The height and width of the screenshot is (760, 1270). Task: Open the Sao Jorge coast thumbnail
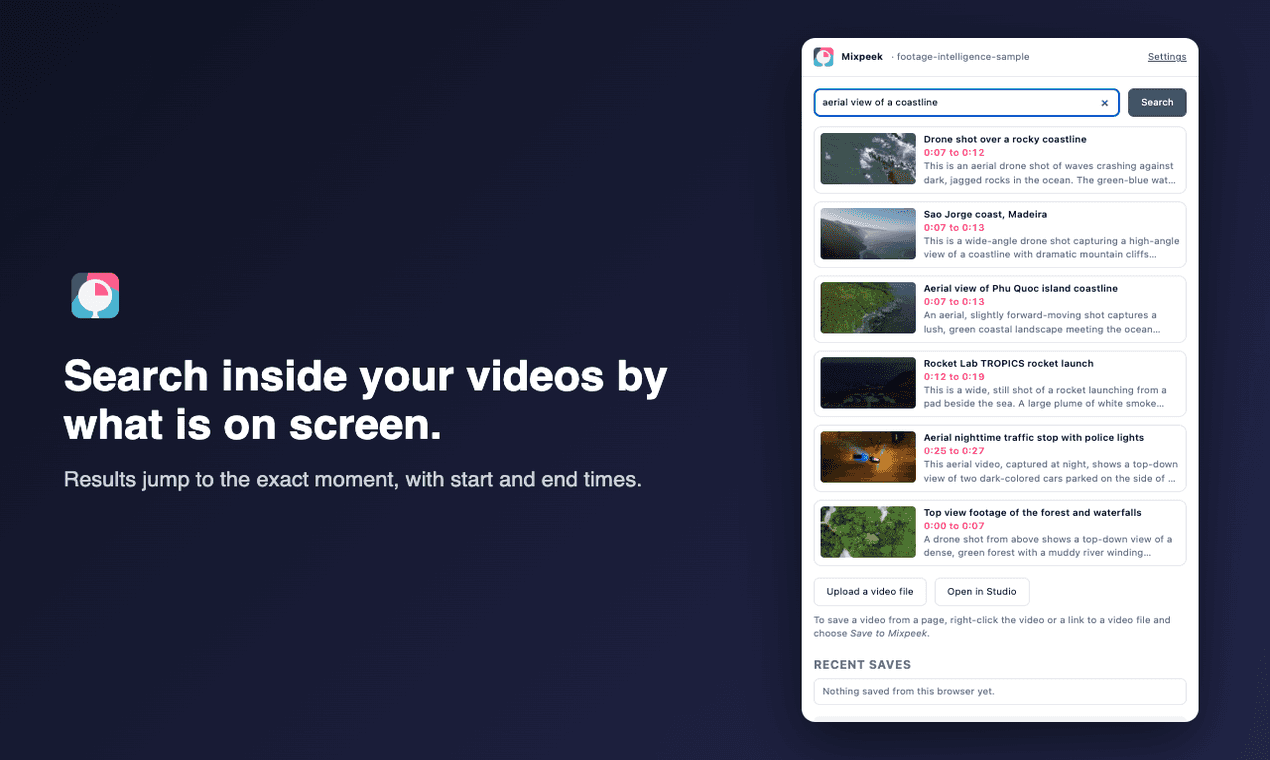click(x=868, y=234)
